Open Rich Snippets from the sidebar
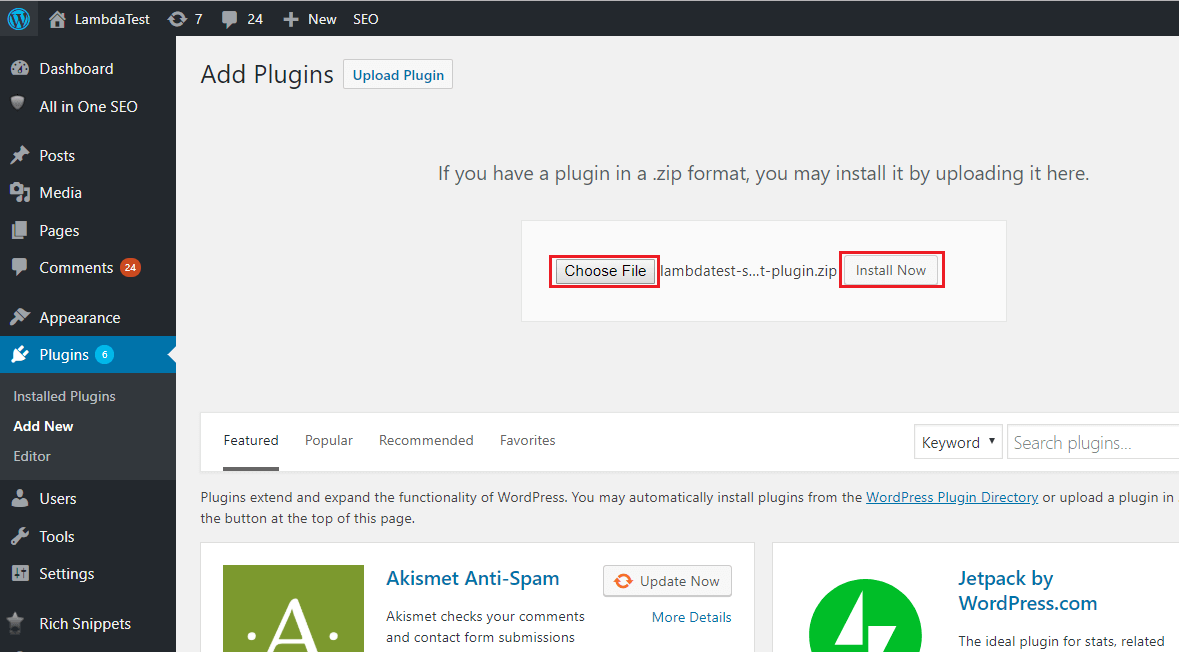The height and width of the screenshot is (652, 1179). coord(82,623)
